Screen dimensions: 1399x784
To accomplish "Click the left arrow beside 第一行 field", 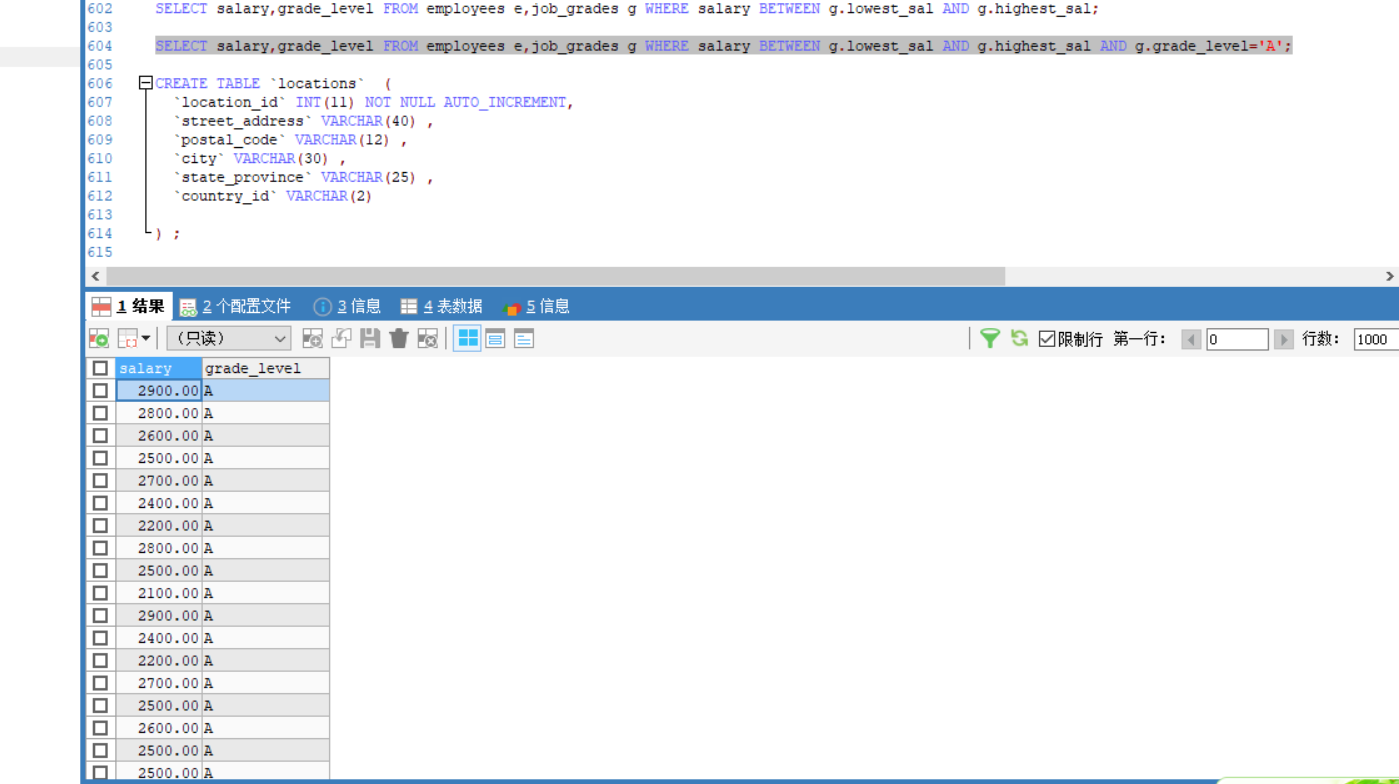I will [x=1191, y=339].
